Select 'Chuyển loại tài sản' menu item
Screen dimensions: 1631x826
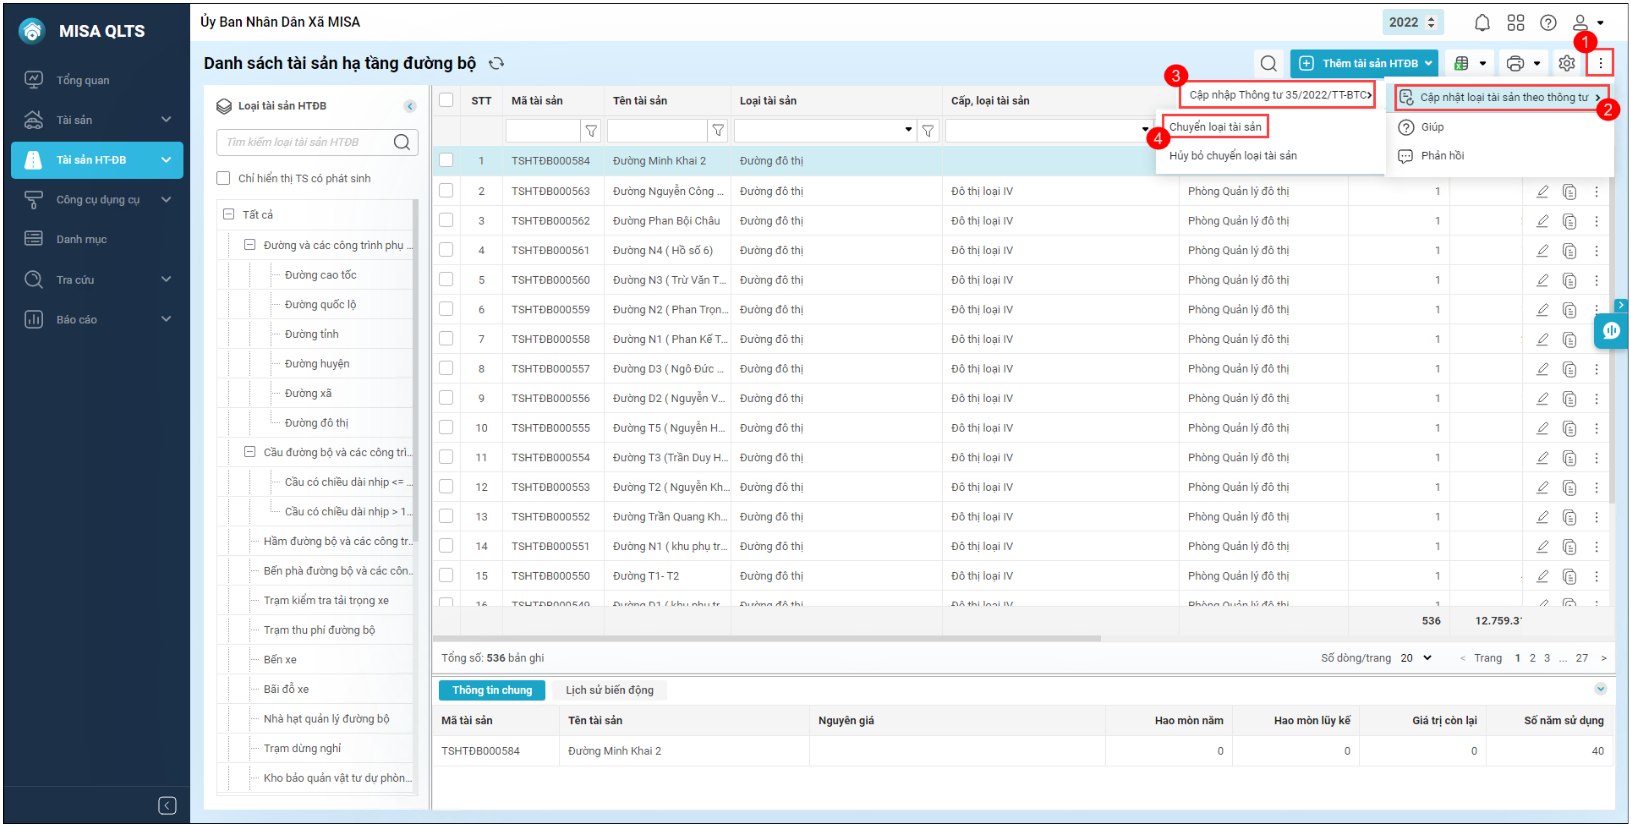[1215, 127]
